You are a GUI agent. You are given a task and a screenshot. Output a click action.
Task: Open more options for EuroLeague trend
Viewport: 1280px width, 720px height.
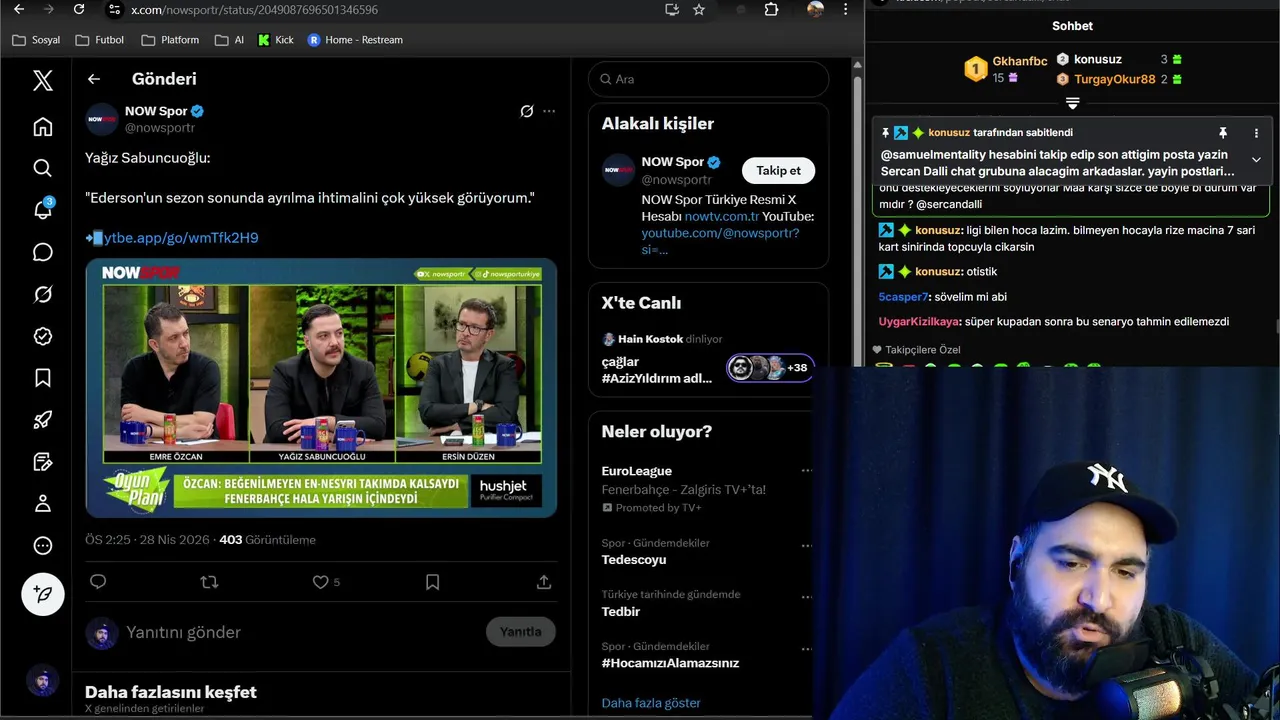806,470
